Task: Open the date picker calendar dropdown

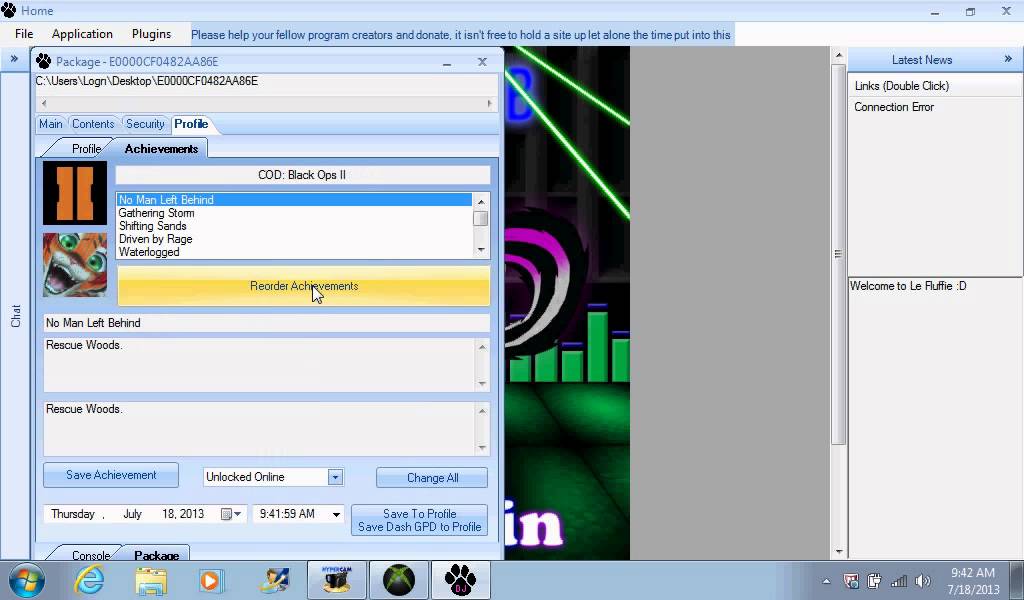Action: click(x=231, y=514)
